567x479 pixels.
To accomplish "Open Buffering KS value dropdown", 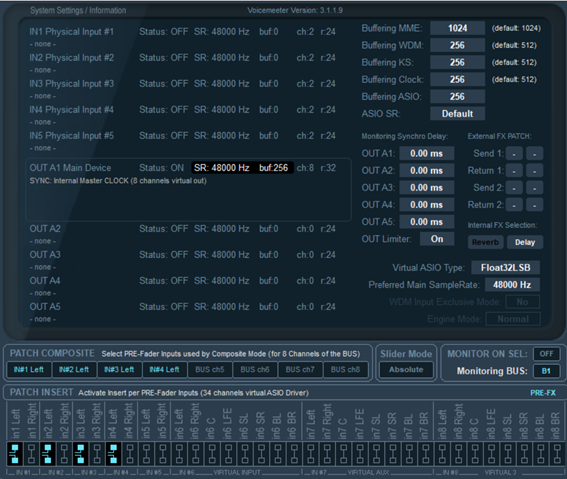I will [x=457, y=62].
